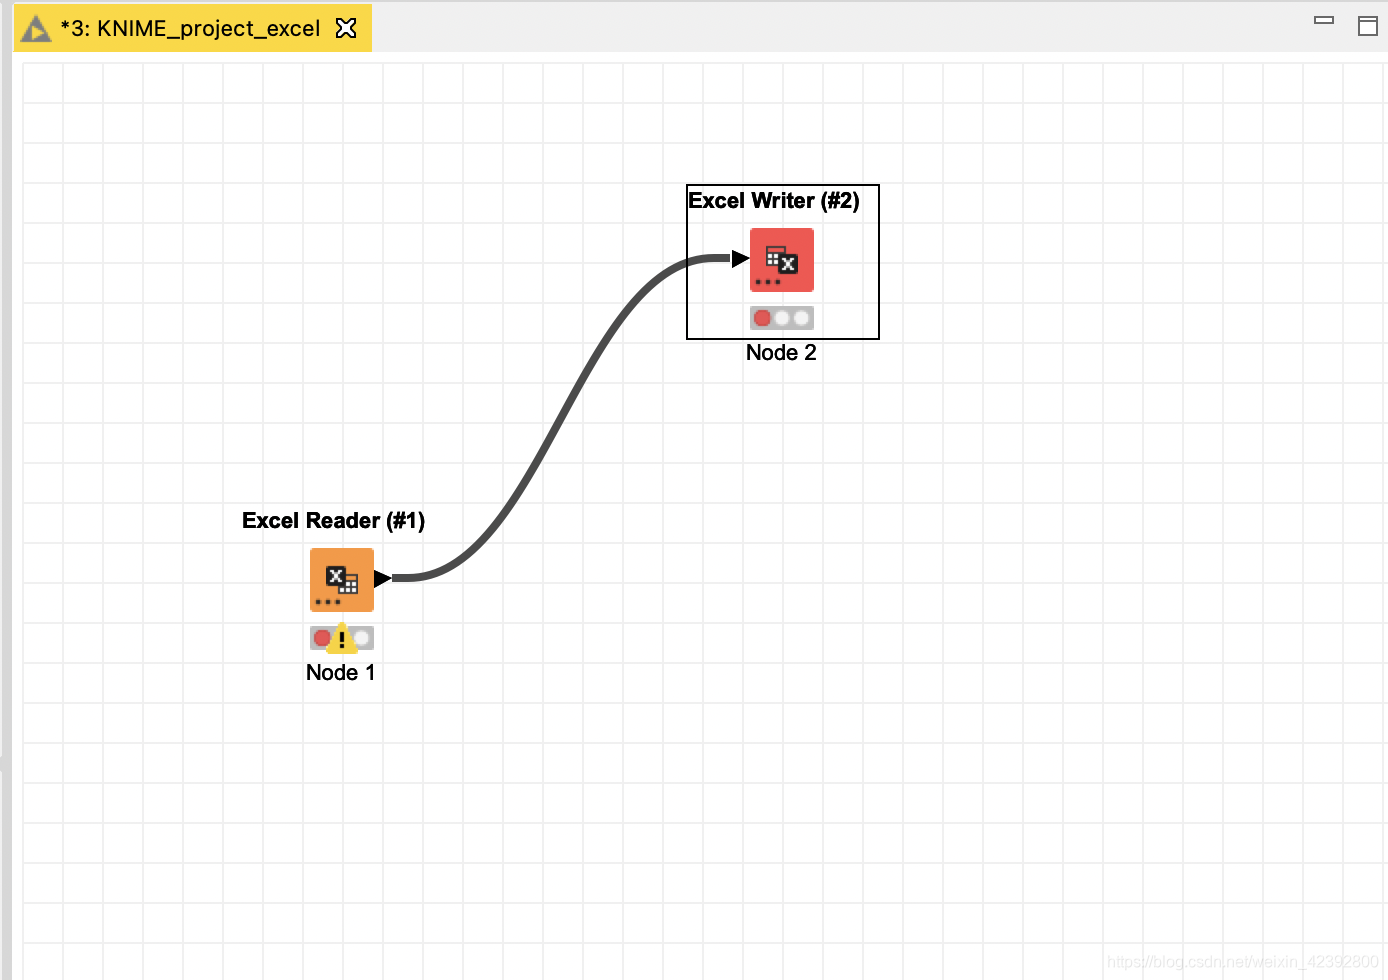Select the KNIME_project_excel editor tab
Screen dimensions: 1388x980
[192, 28]
